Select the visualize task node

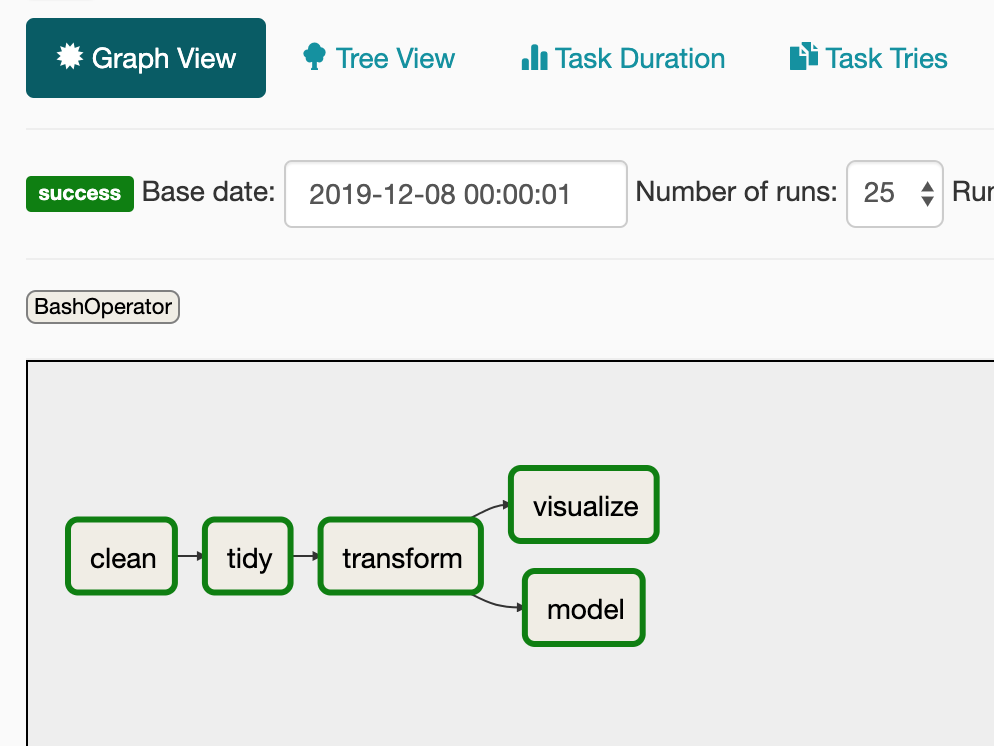point(584,505)
